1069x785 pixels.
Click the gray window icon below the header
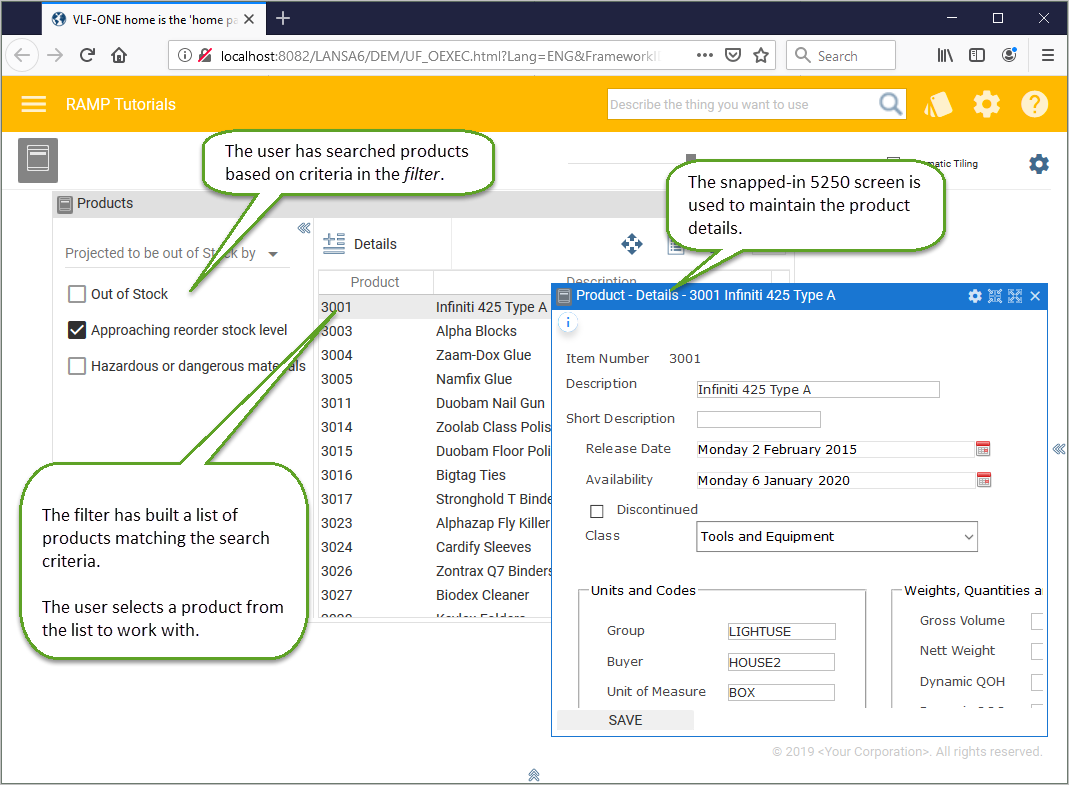click(37, 160)
